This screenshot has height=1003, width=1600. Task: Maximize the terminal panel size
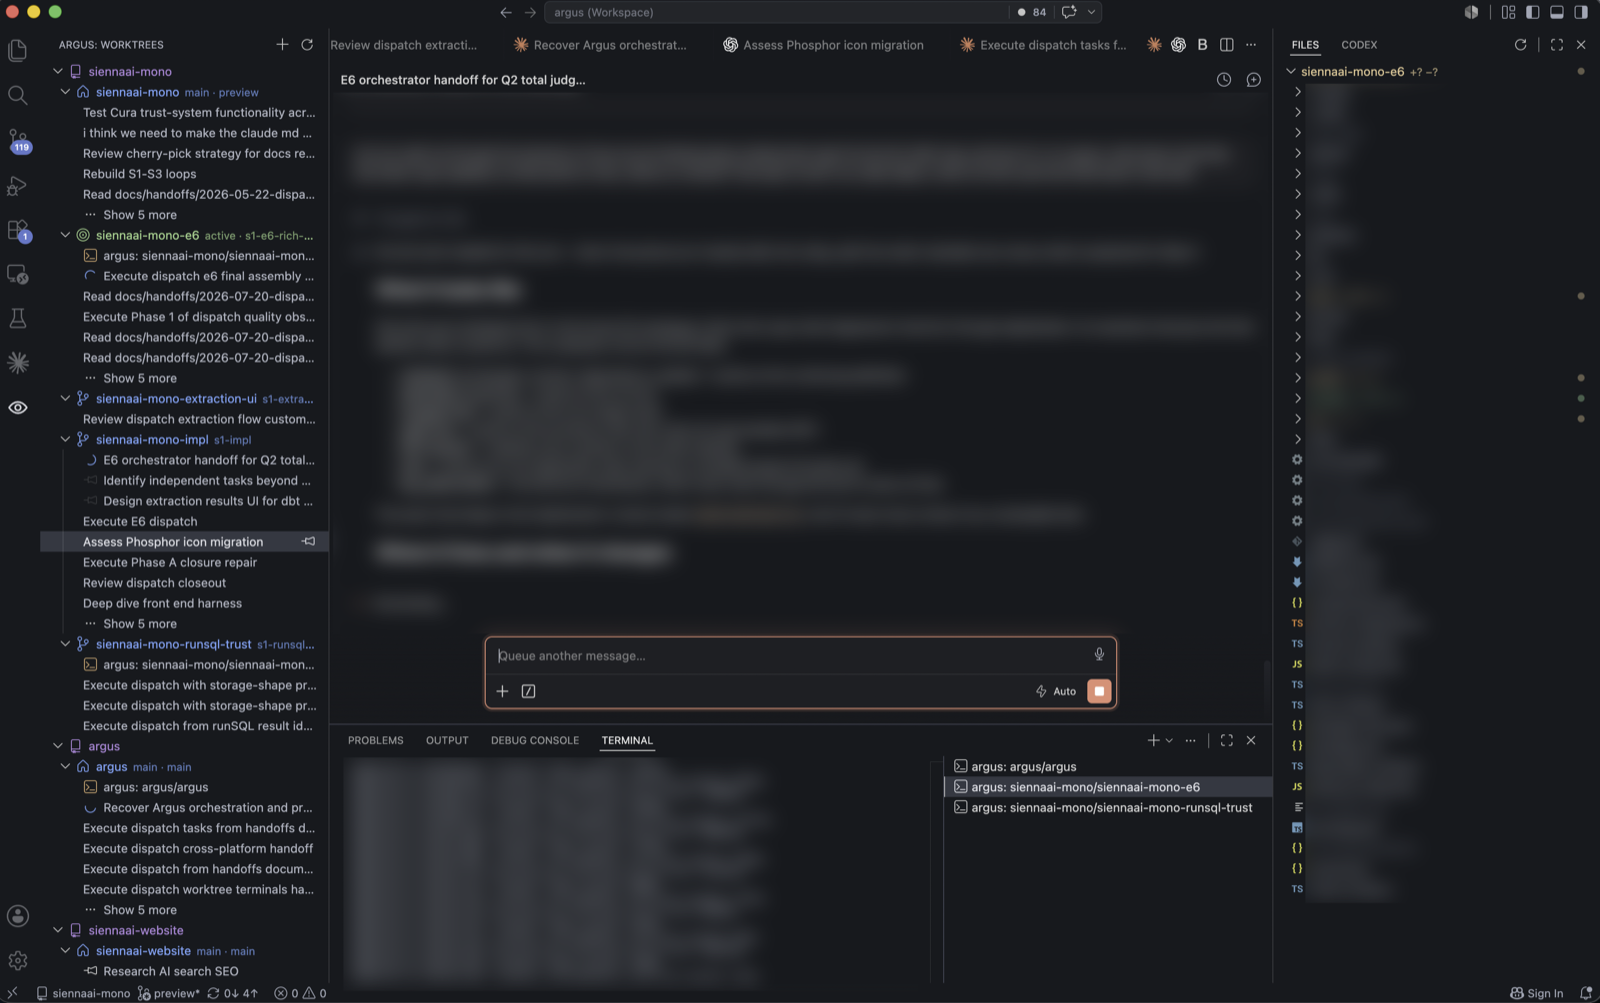click(1226, 740)
